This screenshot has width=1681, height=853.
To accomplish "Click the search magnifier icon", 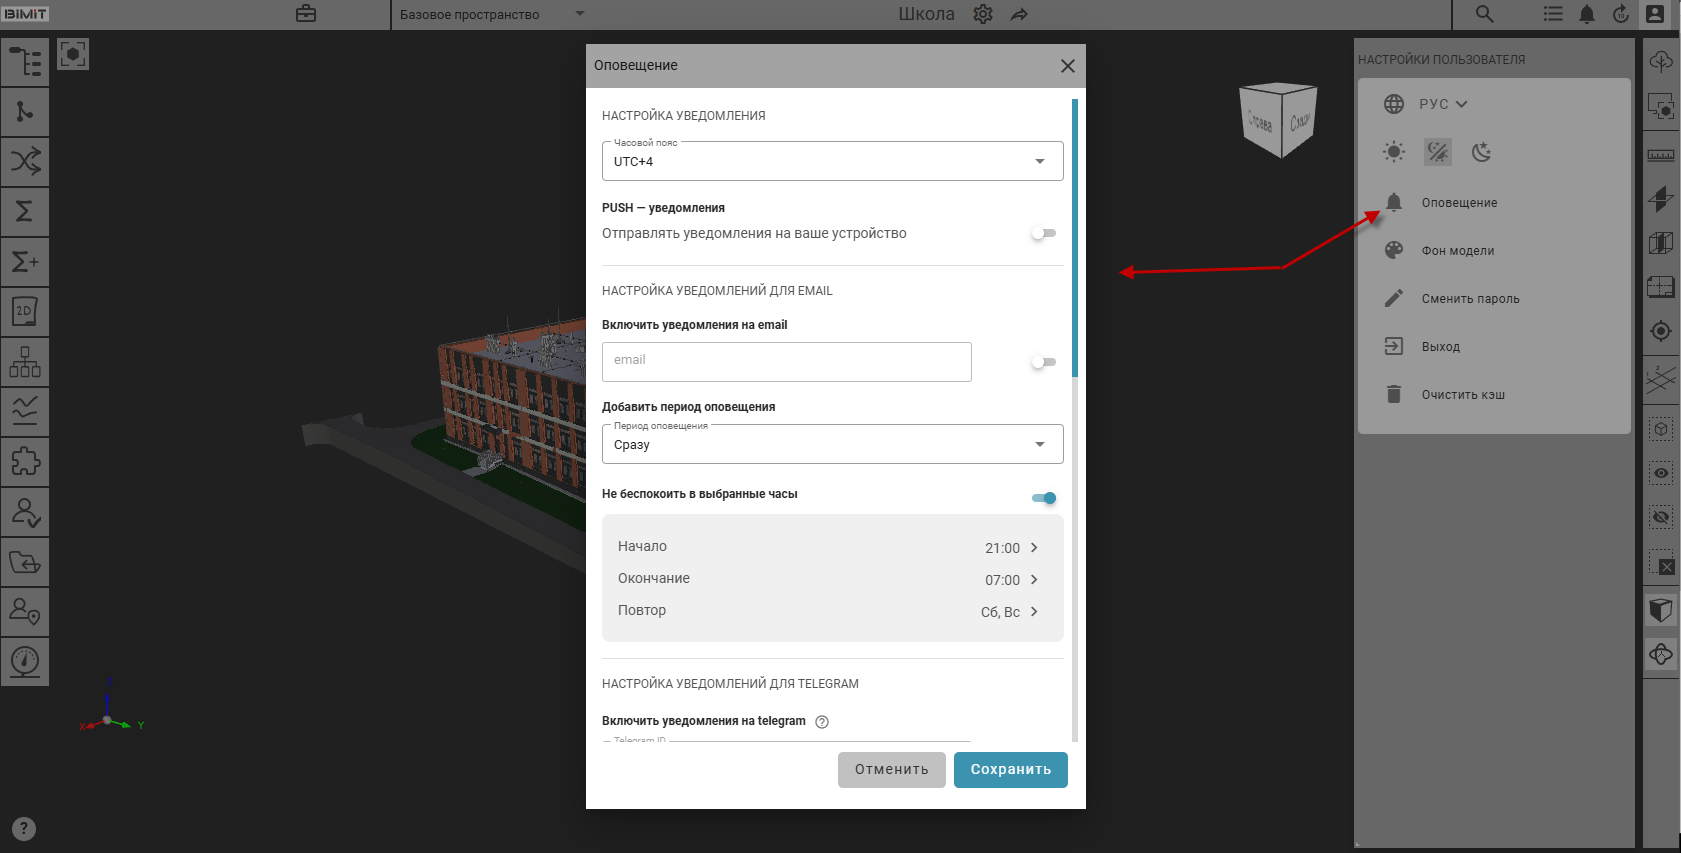I will pyautogui.click(x=1484, y=14).
